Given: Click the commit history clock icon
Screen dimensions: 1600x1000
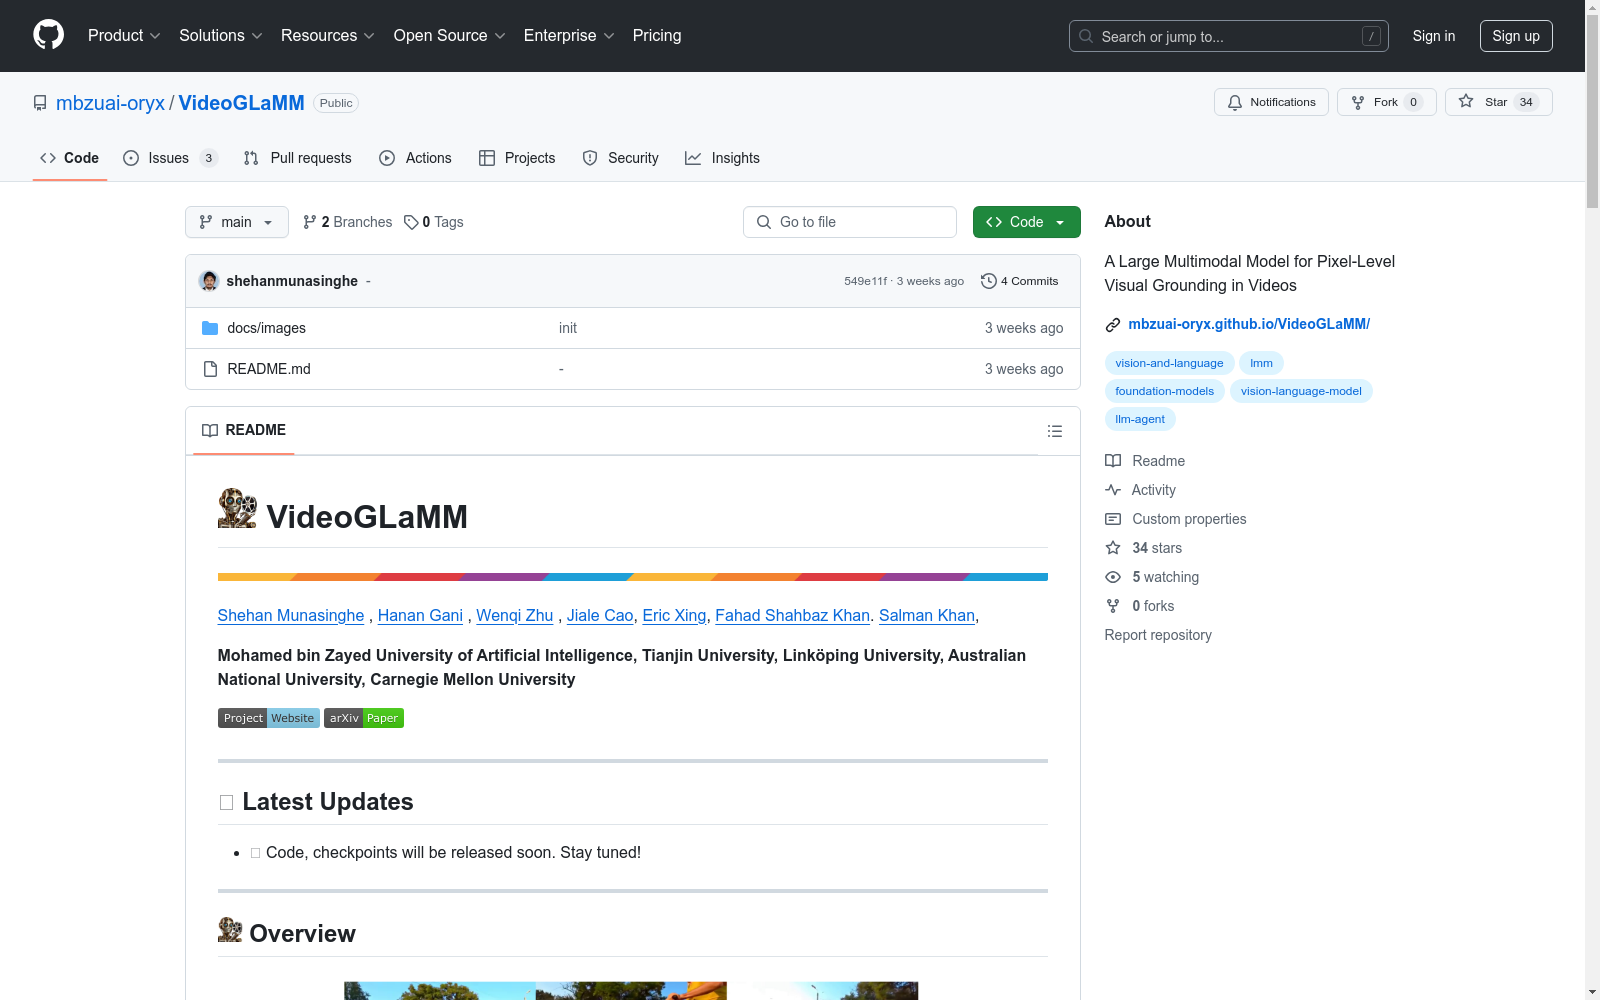Looking at the screenshot, I should 988,281.
